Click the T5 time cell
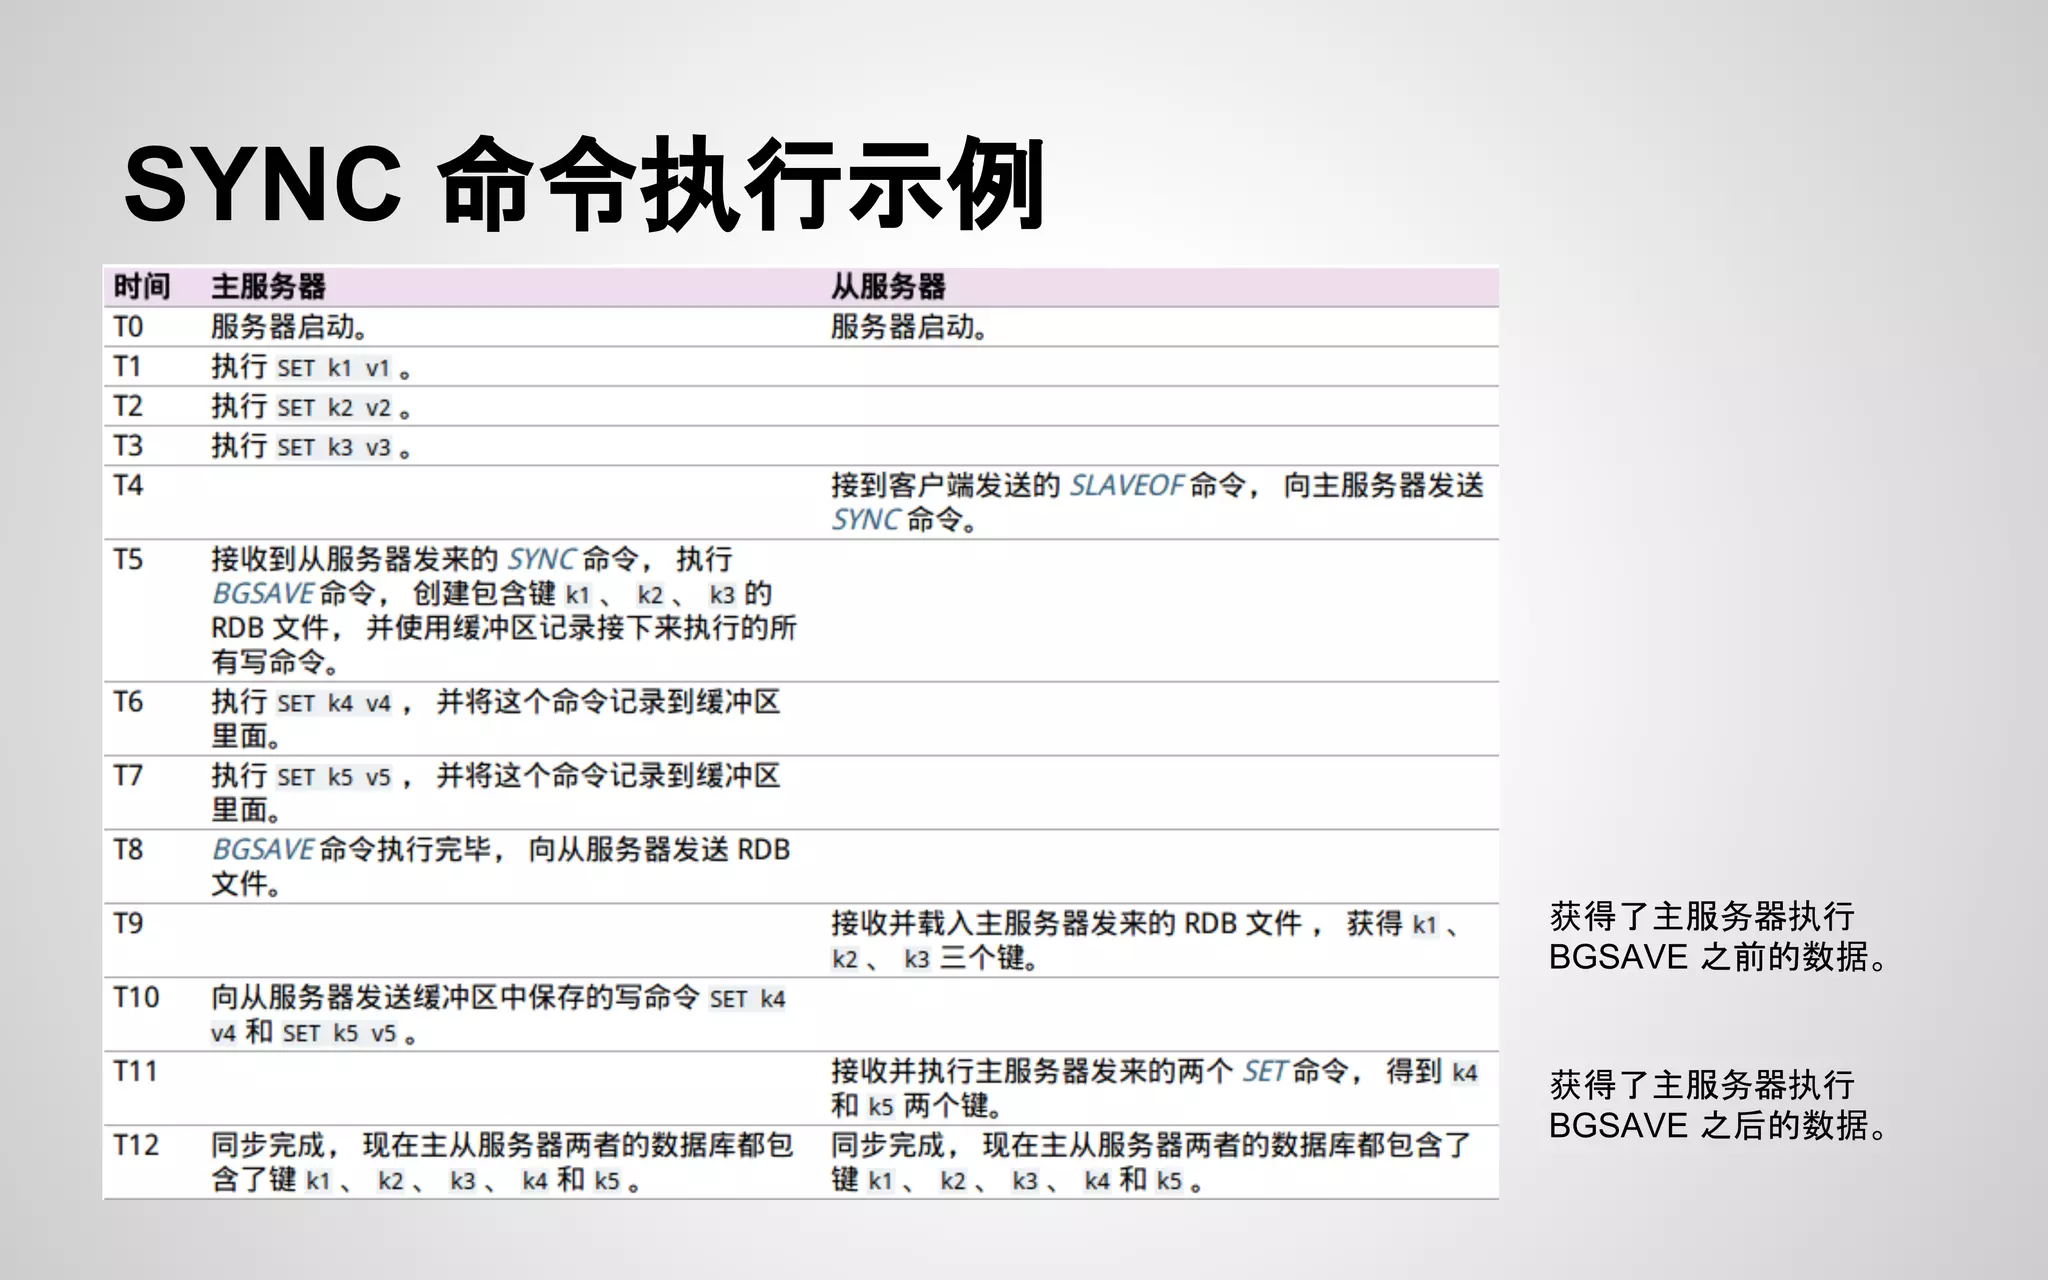The image size is (2048, 1280). click(128, 559)
